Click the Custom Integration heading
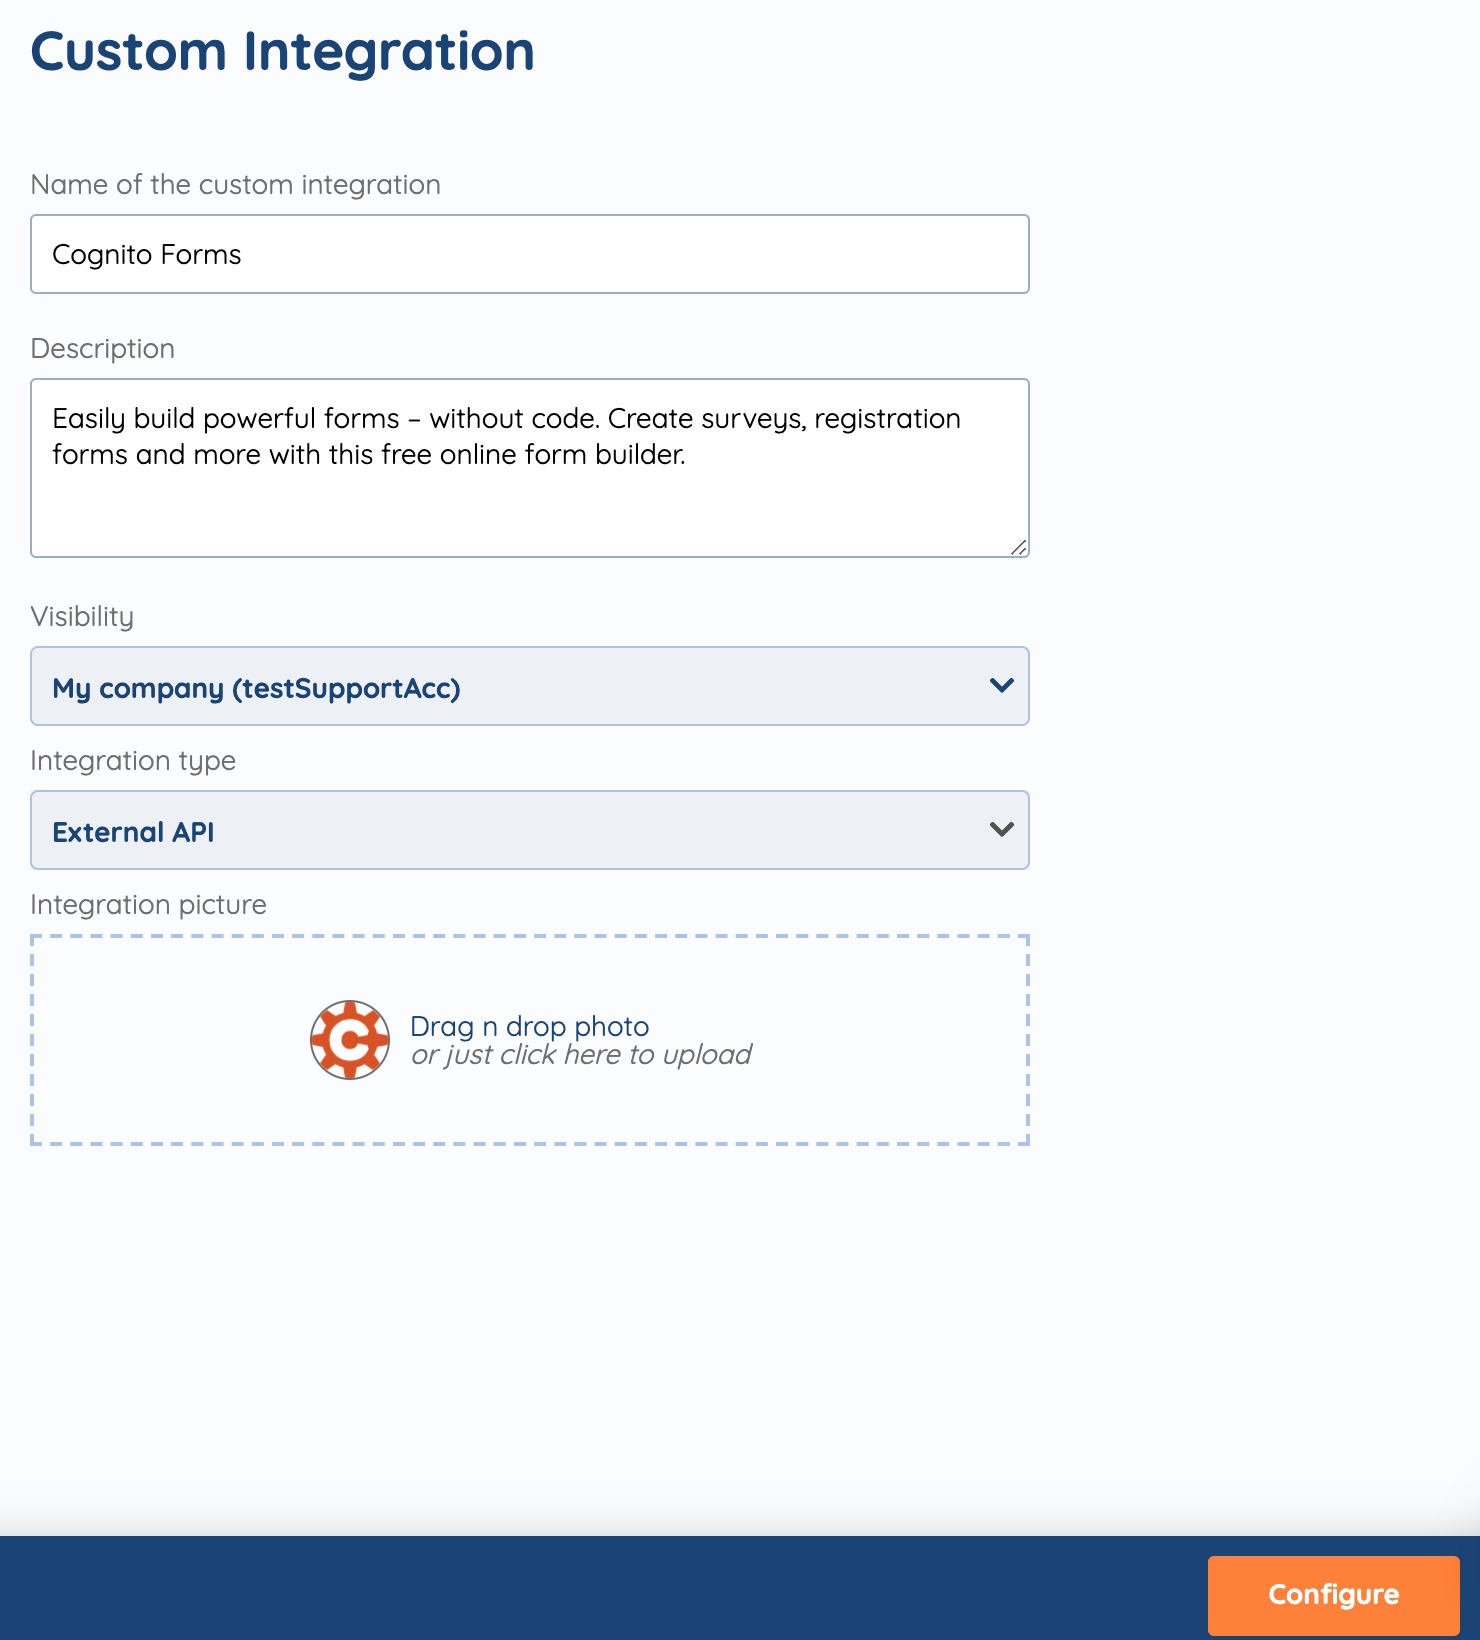This screenshot has width=1480, height=1640. [283, 51]
